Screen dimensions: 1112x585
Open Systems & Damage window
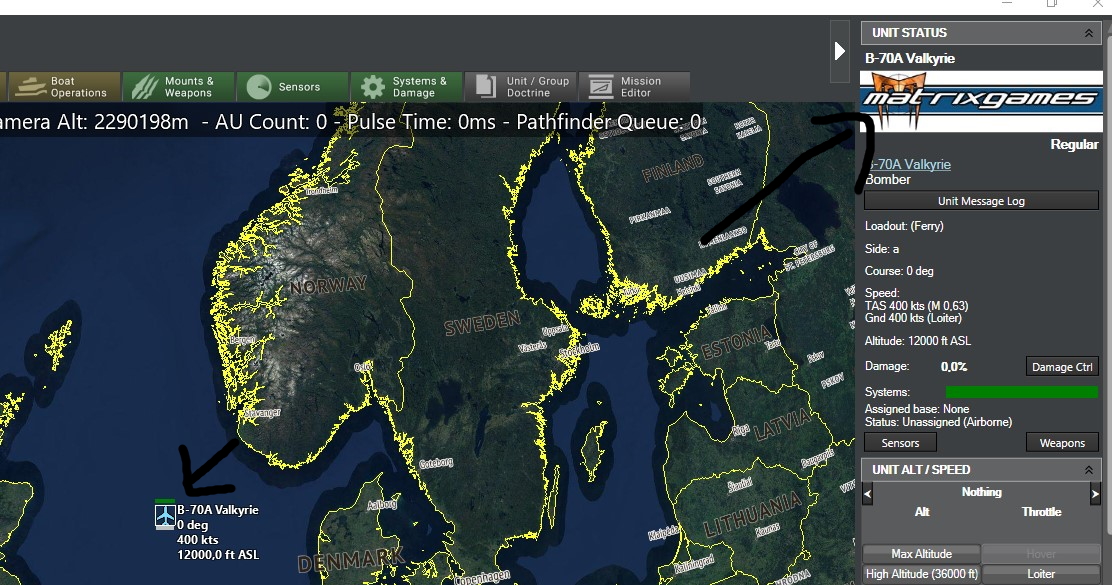click(407, 87)
